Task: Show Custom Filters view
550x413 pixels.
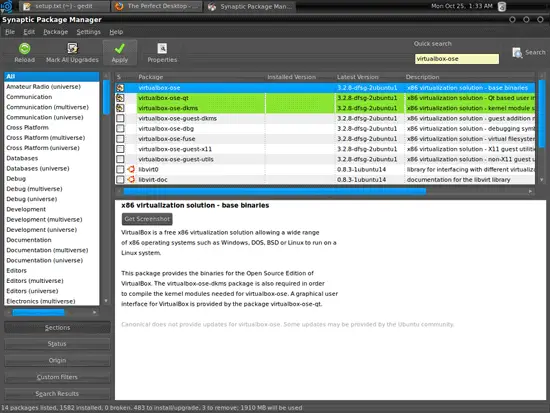Action: (57, 377)
